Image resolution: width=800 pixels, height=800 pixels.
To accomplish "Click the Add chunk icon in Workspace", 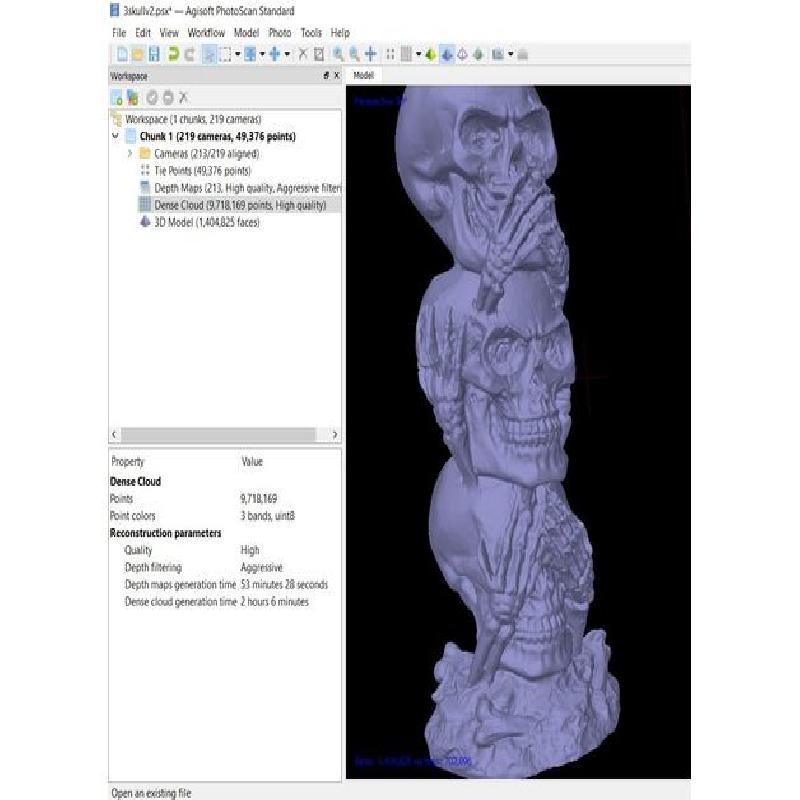I will pyautogui.click(x=116, y=97).
